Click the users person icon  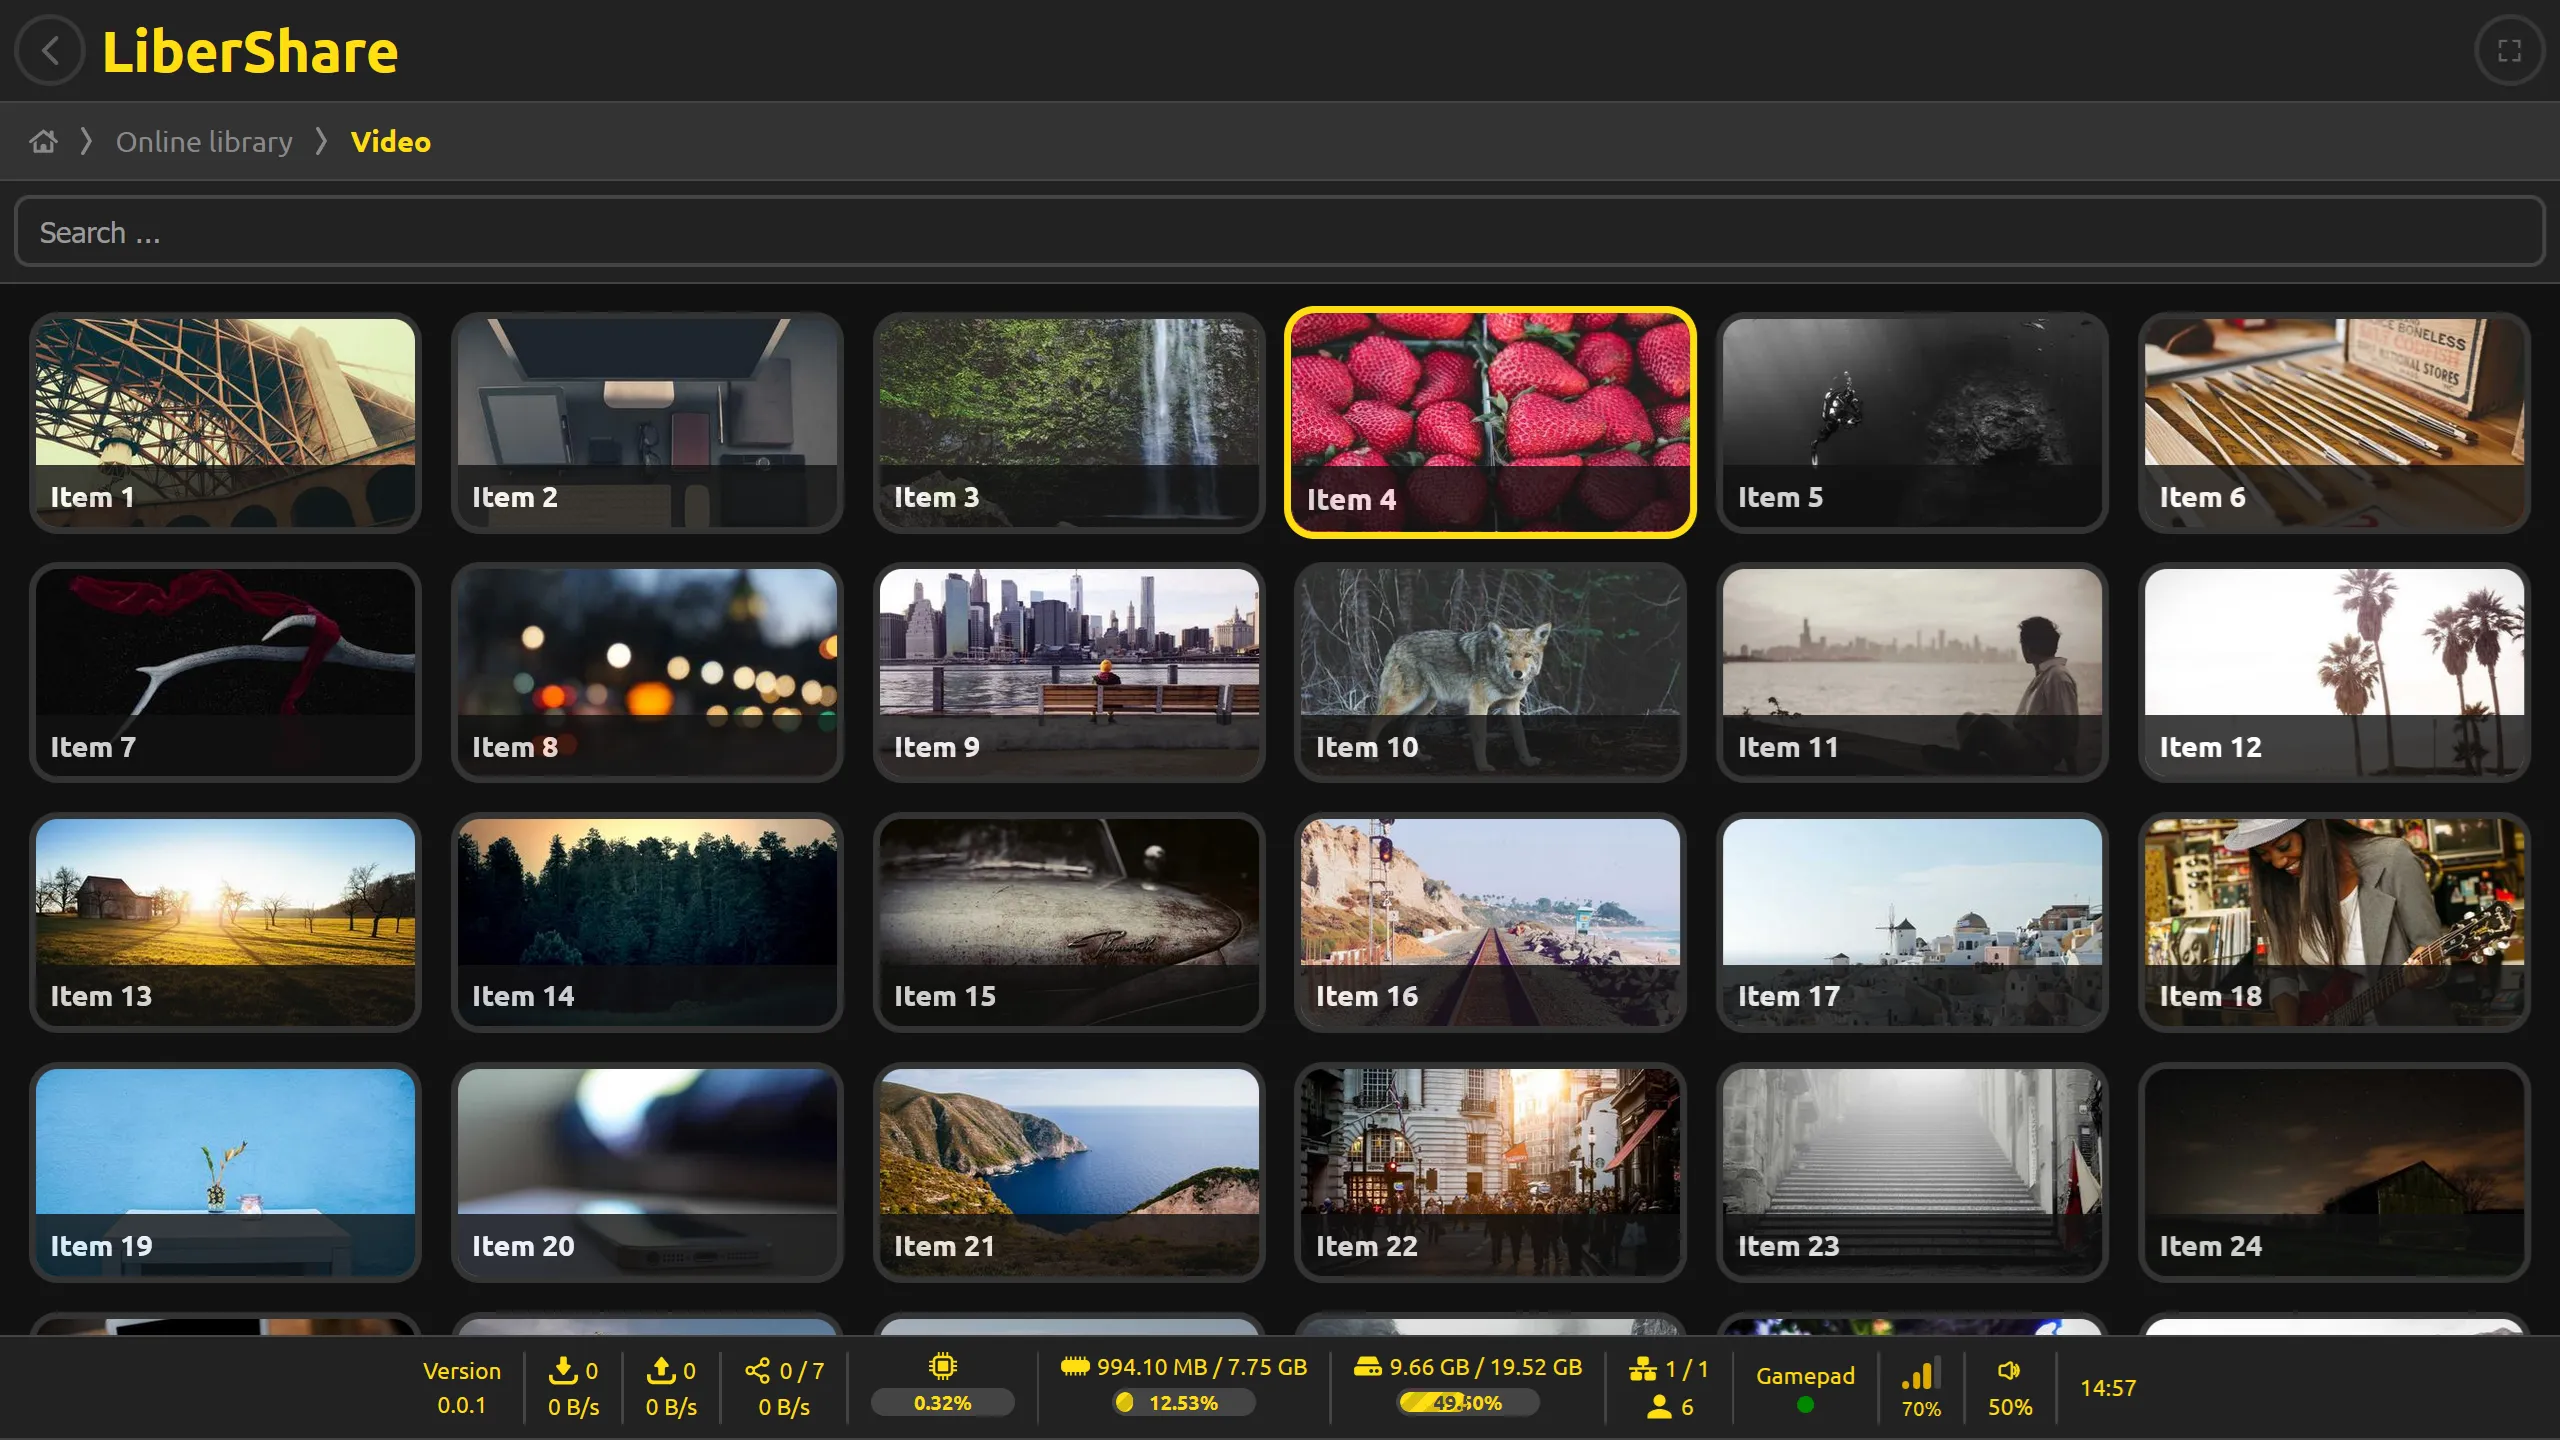(1659, 1406)
